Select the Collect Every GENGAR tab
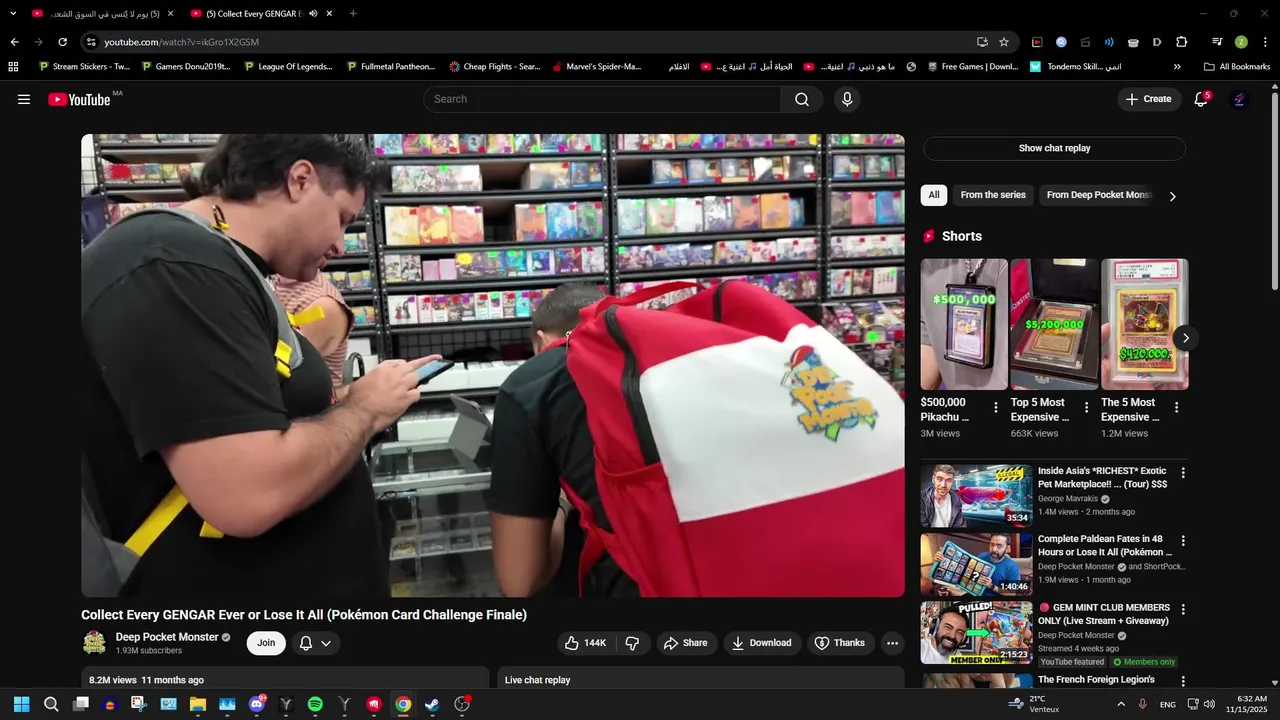Screen dimensions: 1280x720 [262, 13]
